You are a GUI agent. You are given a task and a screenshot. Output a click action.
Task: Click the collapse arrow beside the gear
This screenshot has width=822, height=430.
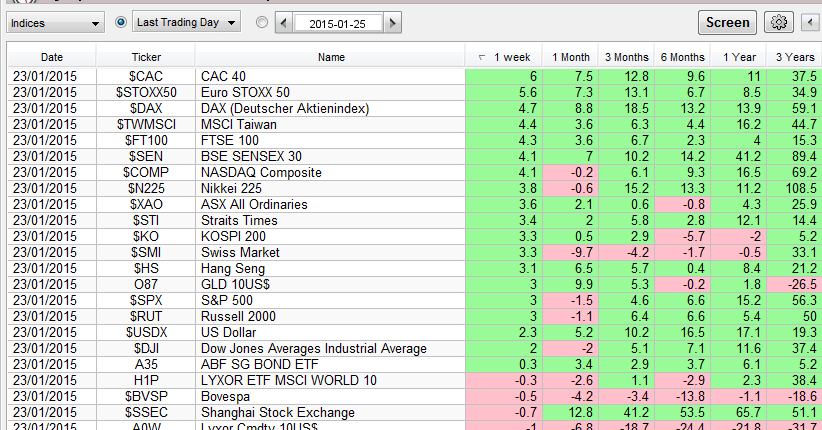tap(811, 22)
